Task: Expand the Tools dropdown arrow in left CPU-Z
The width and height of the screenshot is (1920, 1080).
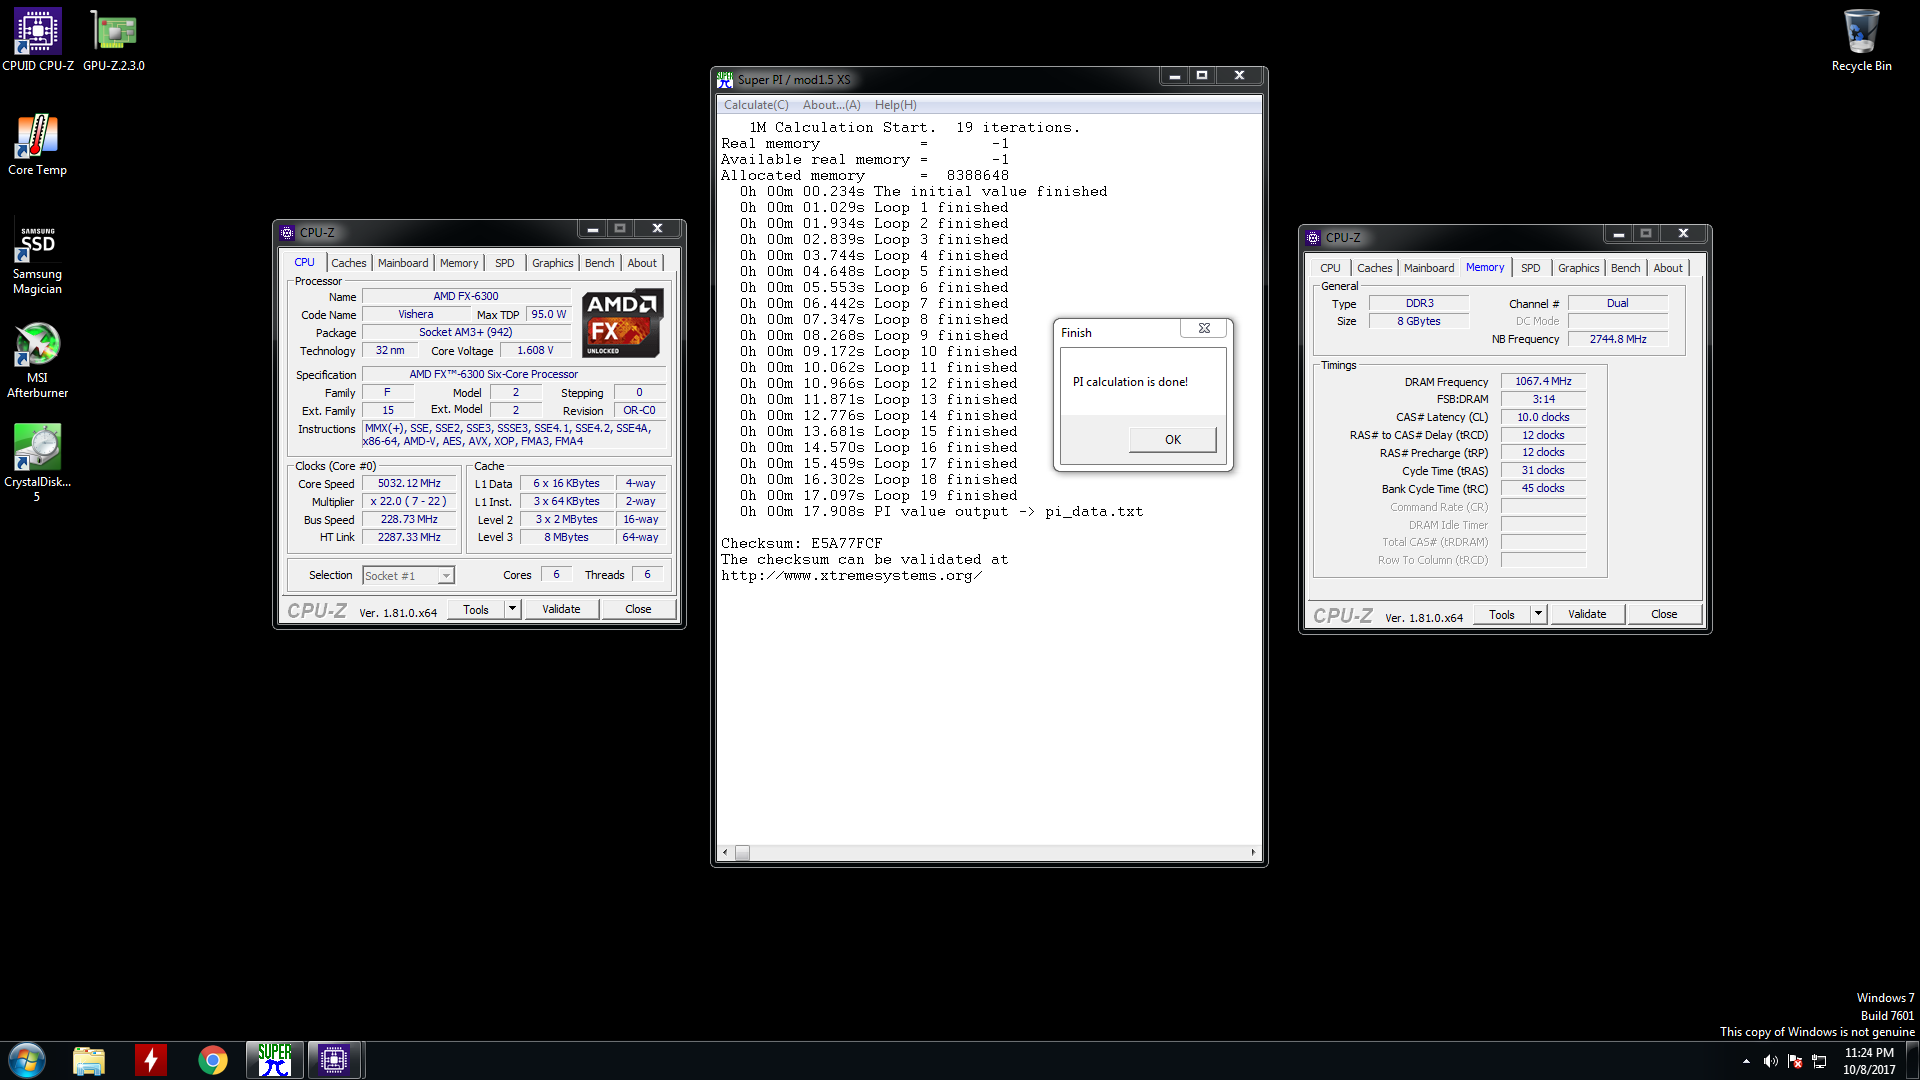Action: 513,610
